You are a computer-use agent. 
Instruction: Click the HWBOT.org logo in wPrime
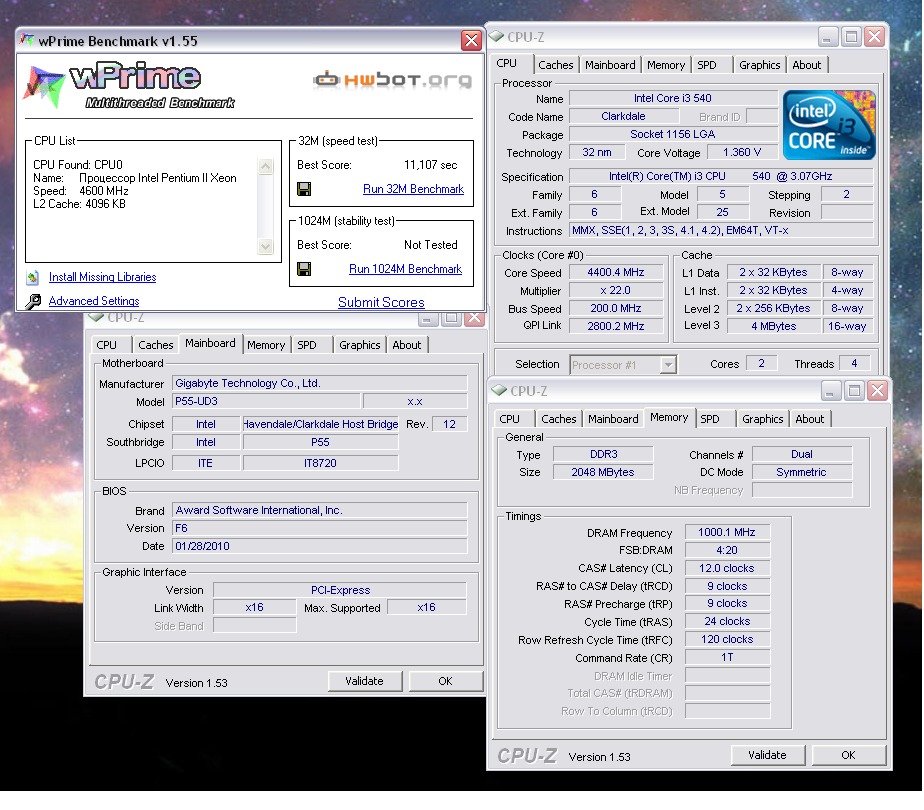click(x=392, y=80)
